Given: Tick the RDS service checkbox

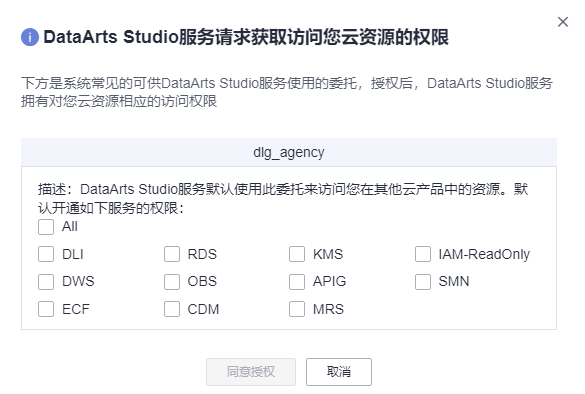Looking at the screenshot, I should (172, 254).
